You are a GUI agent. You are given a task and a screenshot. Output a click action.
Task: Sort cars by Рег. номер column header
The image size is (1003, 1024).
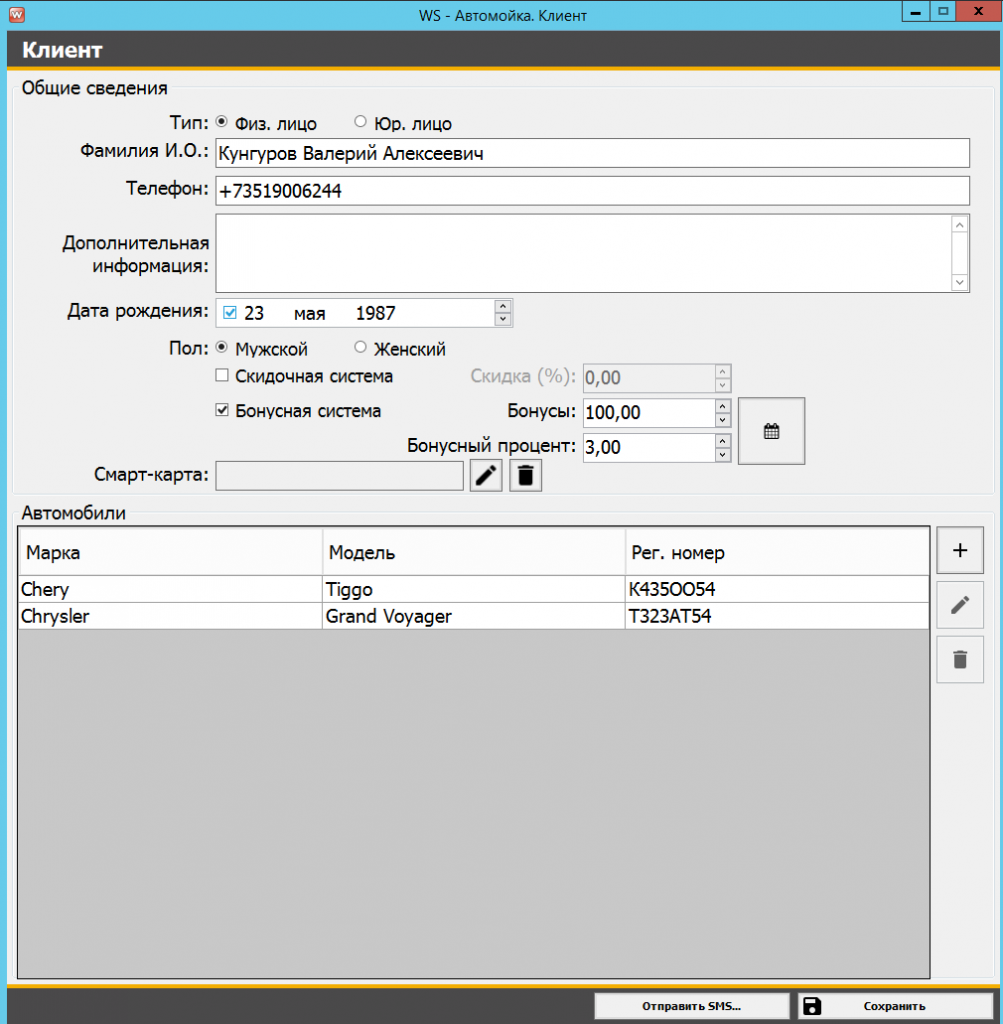(x=777, y=552)
